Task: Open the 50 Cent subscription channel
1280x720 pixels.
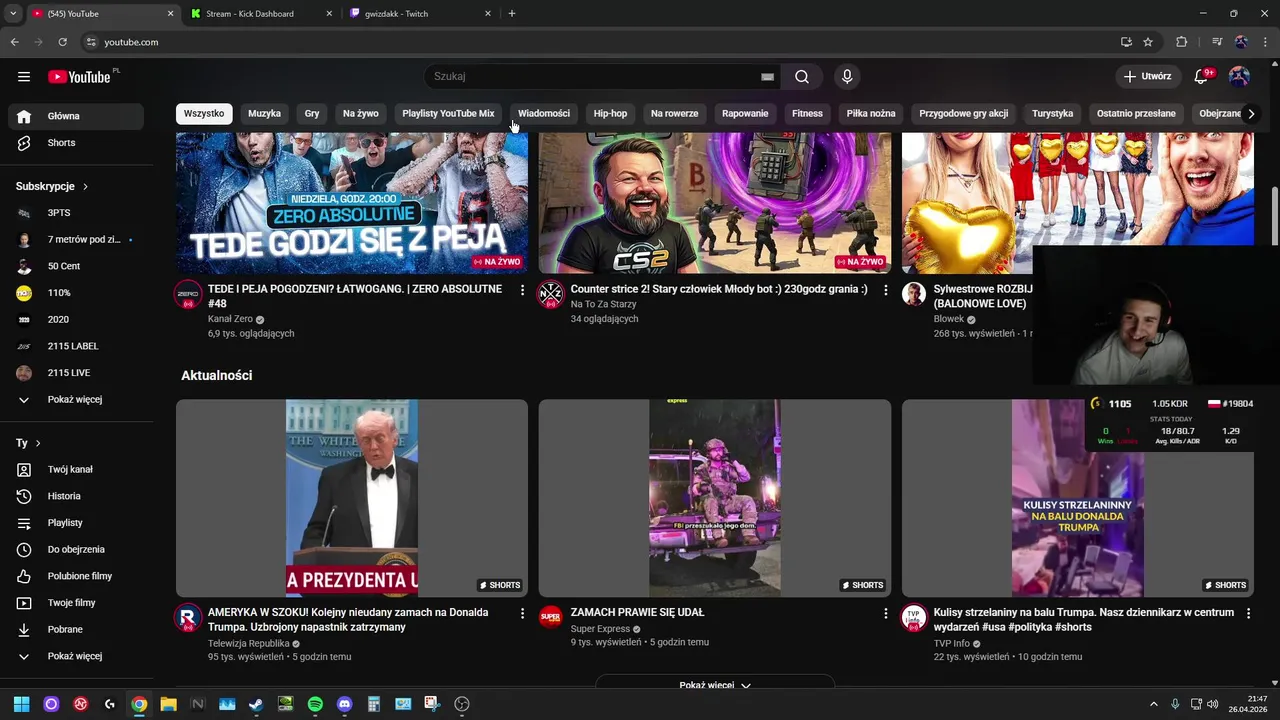Action: 76,266
